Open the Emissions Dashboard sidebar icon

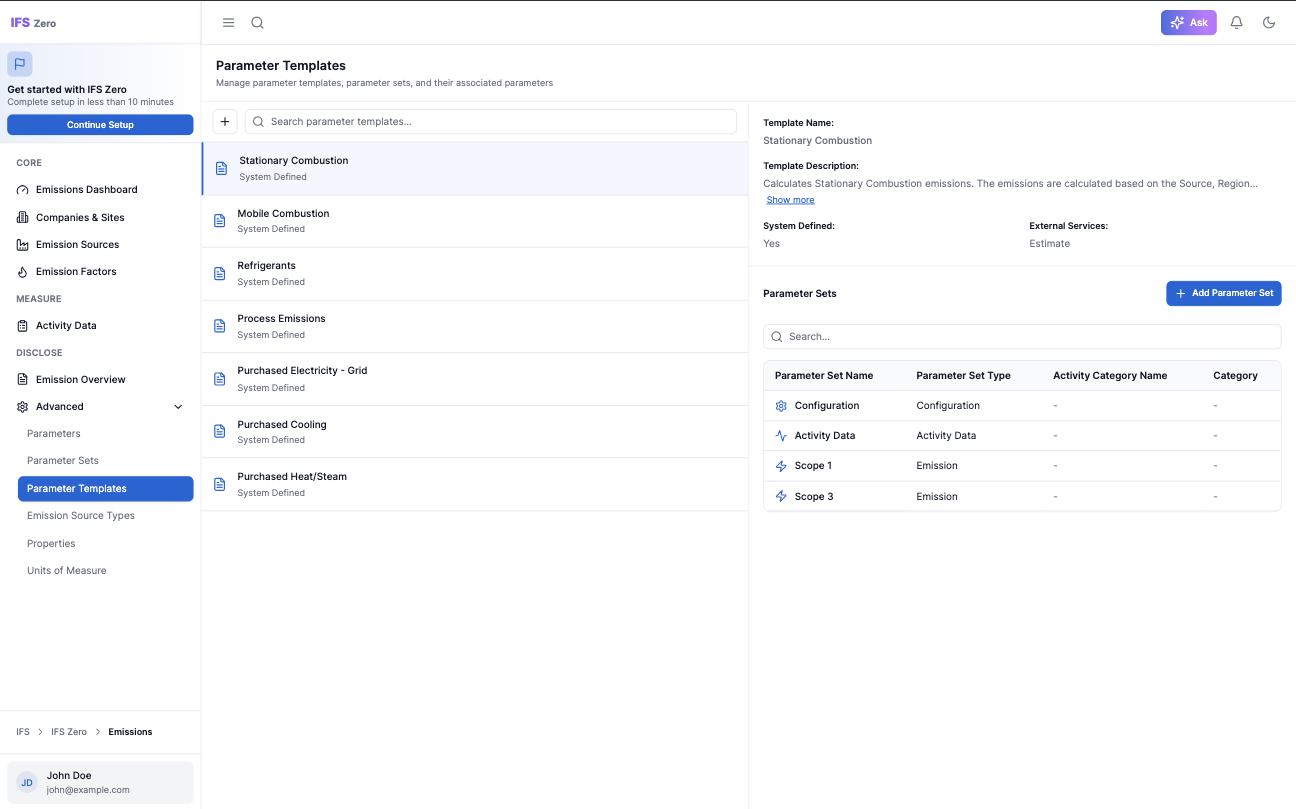21,189
